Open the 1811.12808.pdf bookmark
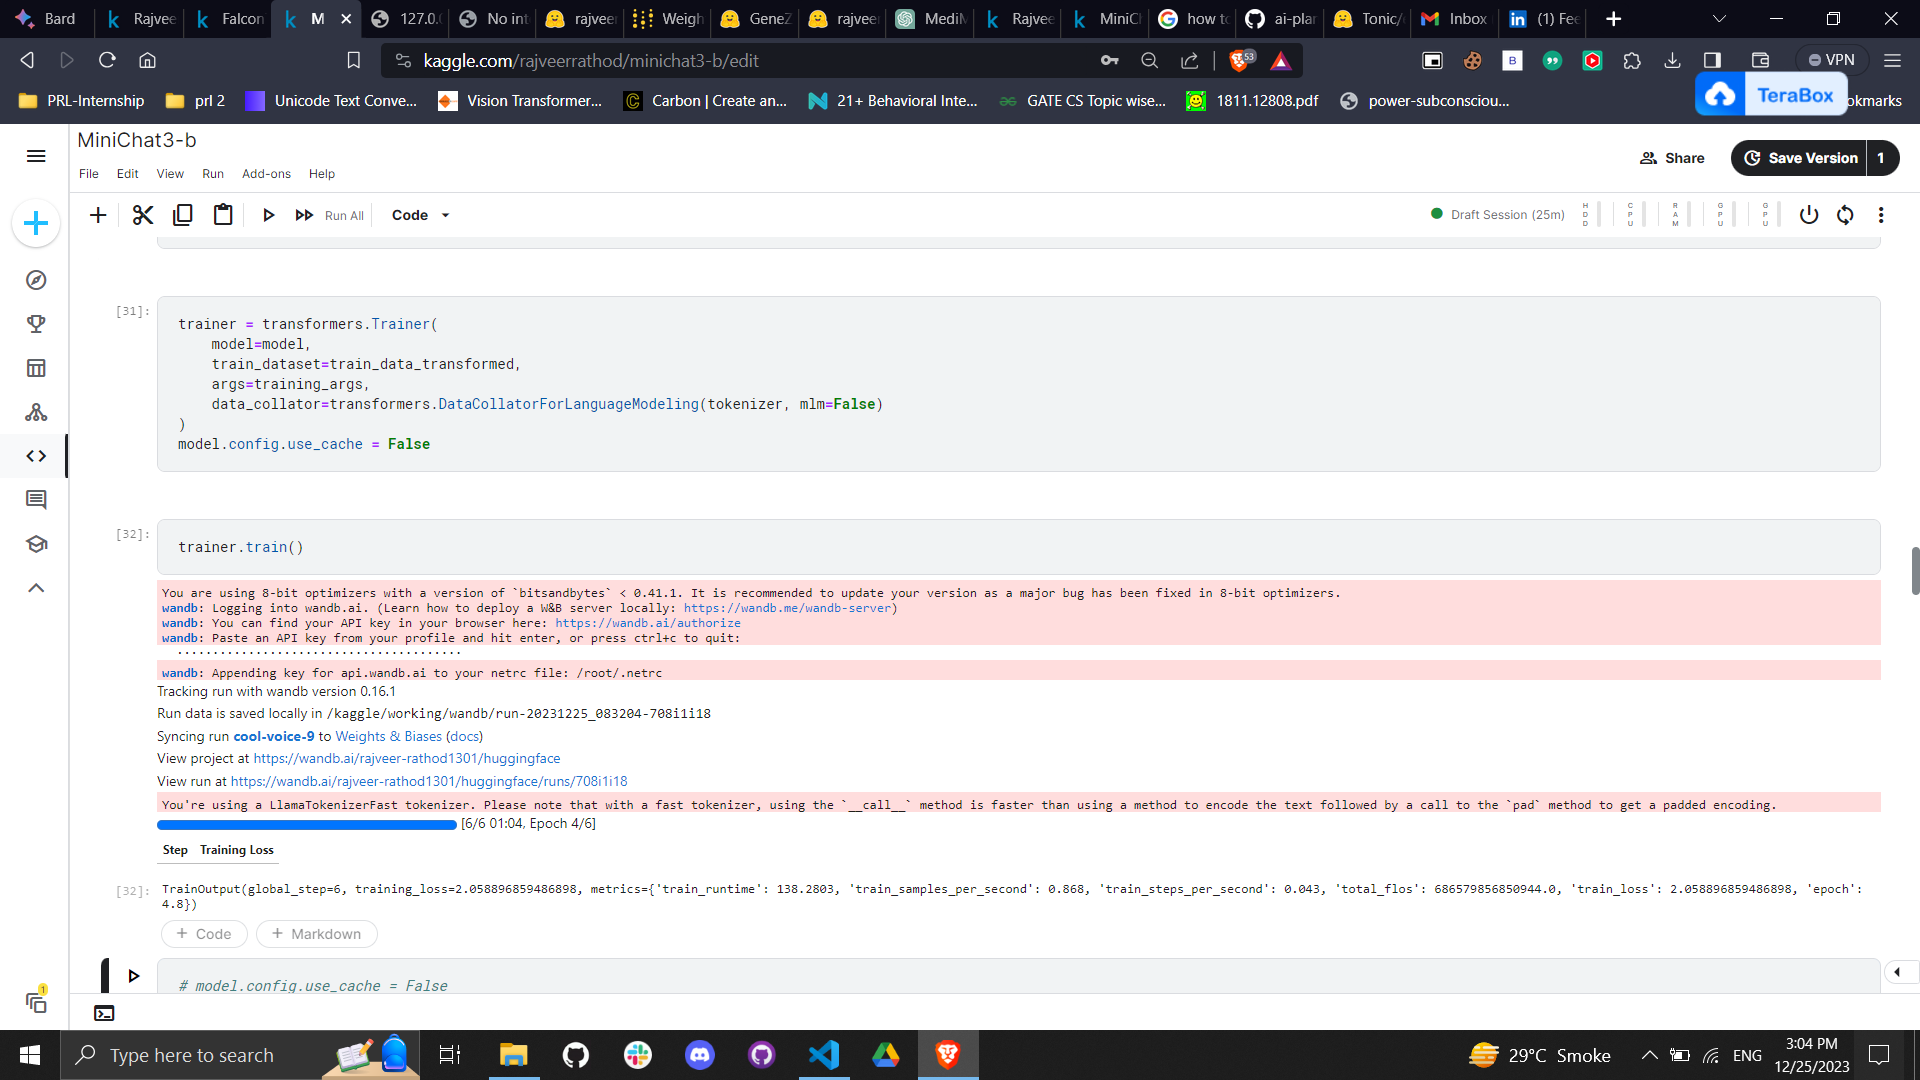Image resolution: width=1920 pixels, height=1080 pixels. click(1252, 101)
